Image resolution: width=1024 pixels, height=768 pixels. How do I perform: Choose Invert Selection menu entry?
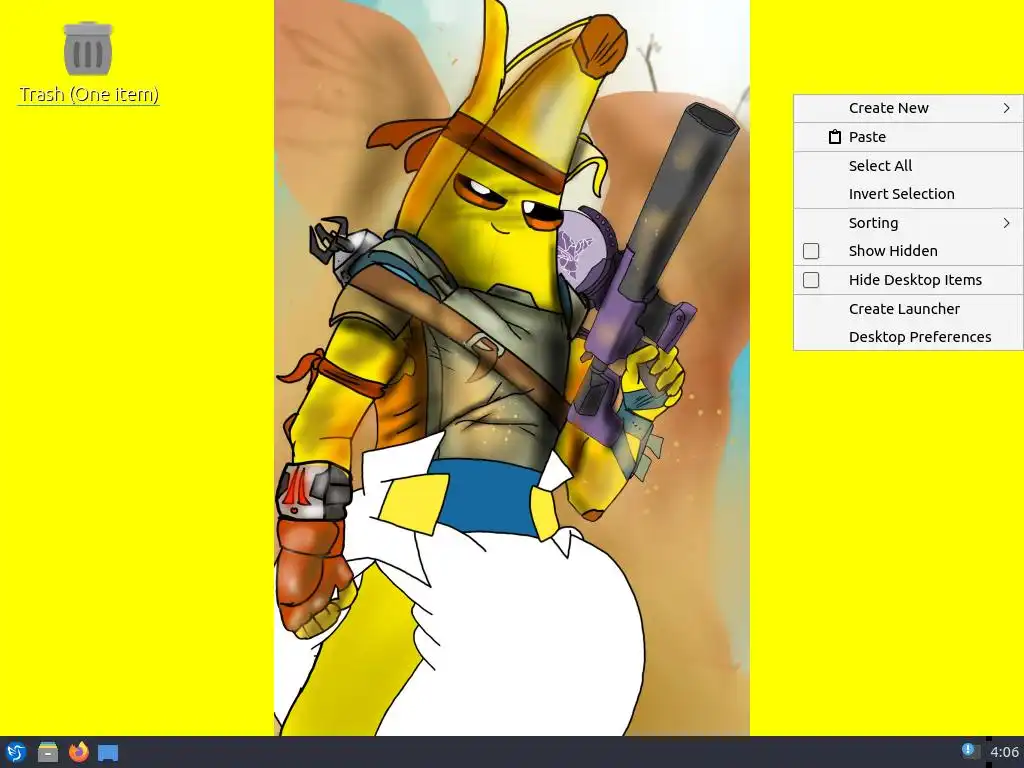point(908,194)
